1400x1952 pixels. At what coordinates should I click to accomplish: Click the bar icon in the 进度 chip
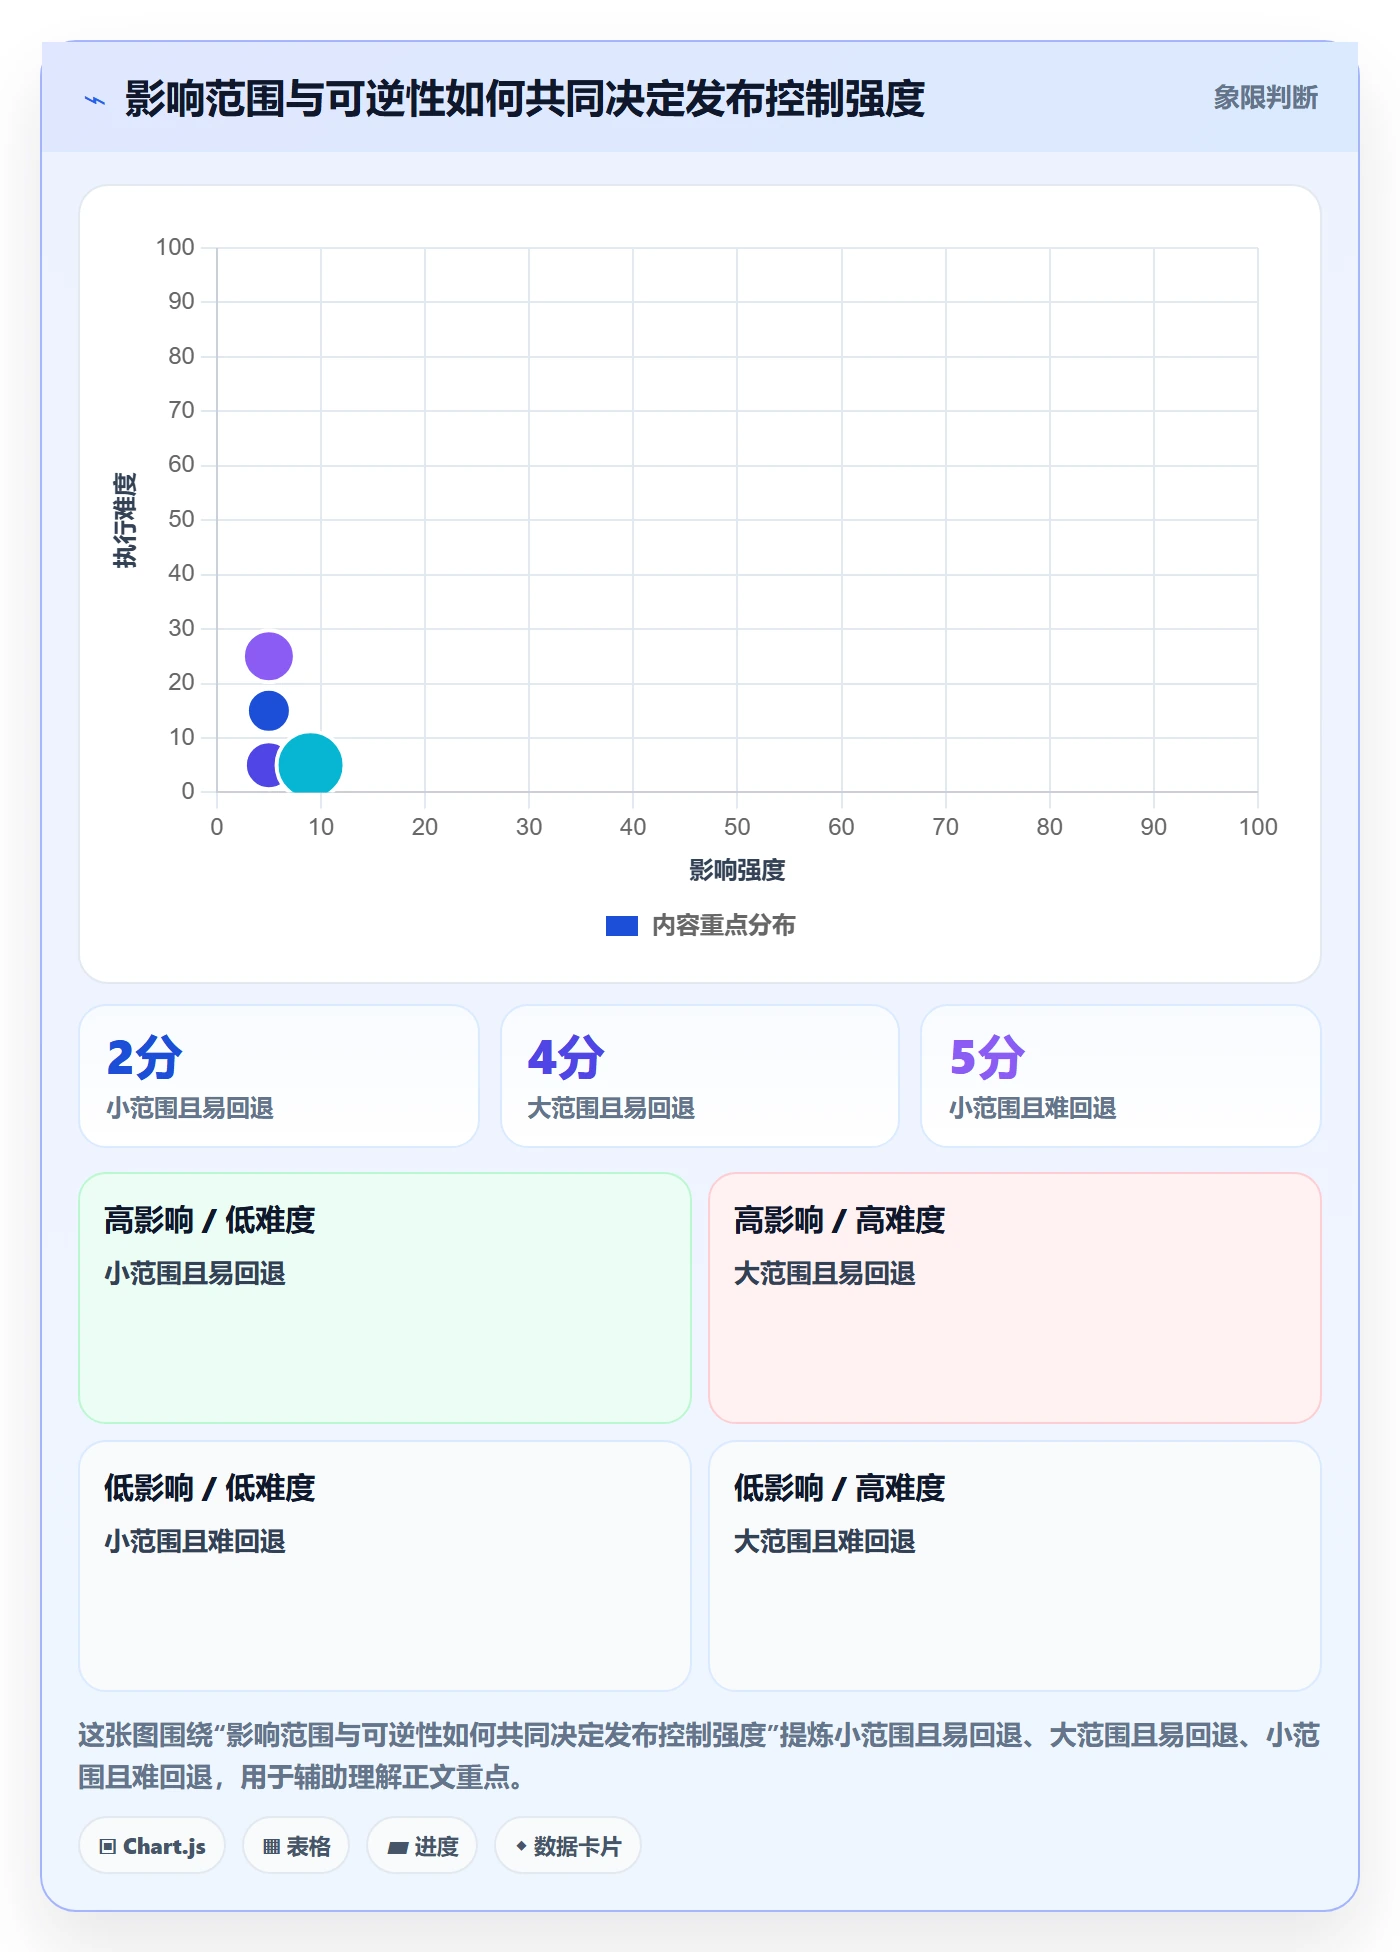click(x=398, y=1848)
